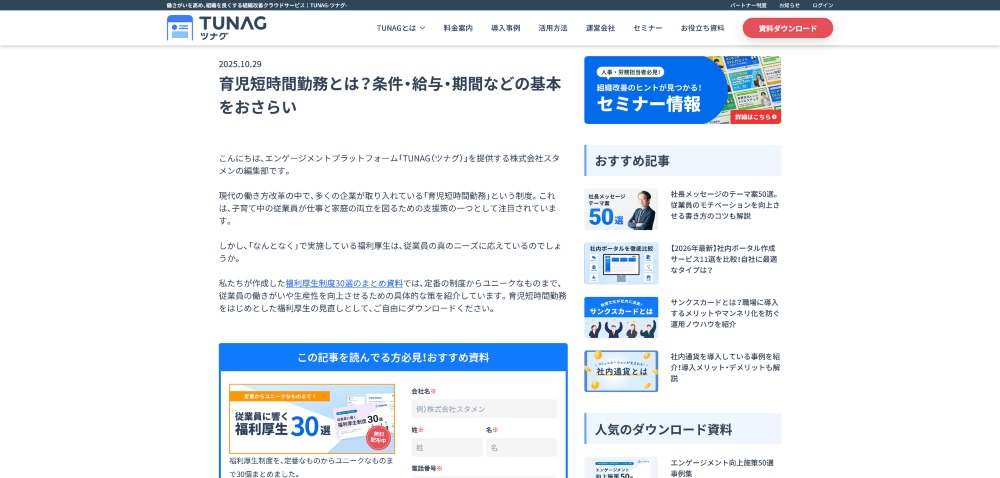Click the ログイン link
The height and width of the screenshot is (478, 1000).
[823, 5]
